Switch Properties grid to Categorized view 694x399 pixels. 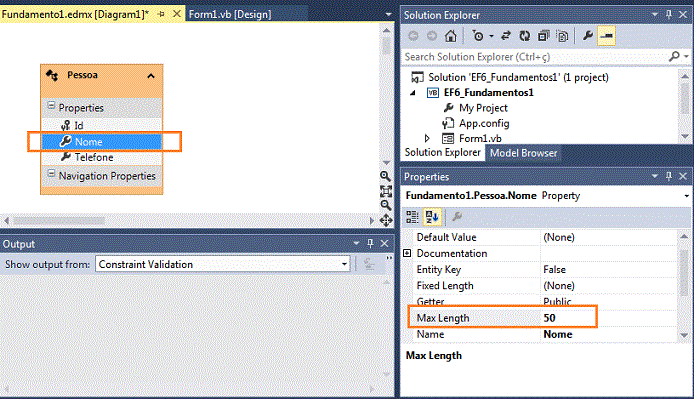coord(413,217)
